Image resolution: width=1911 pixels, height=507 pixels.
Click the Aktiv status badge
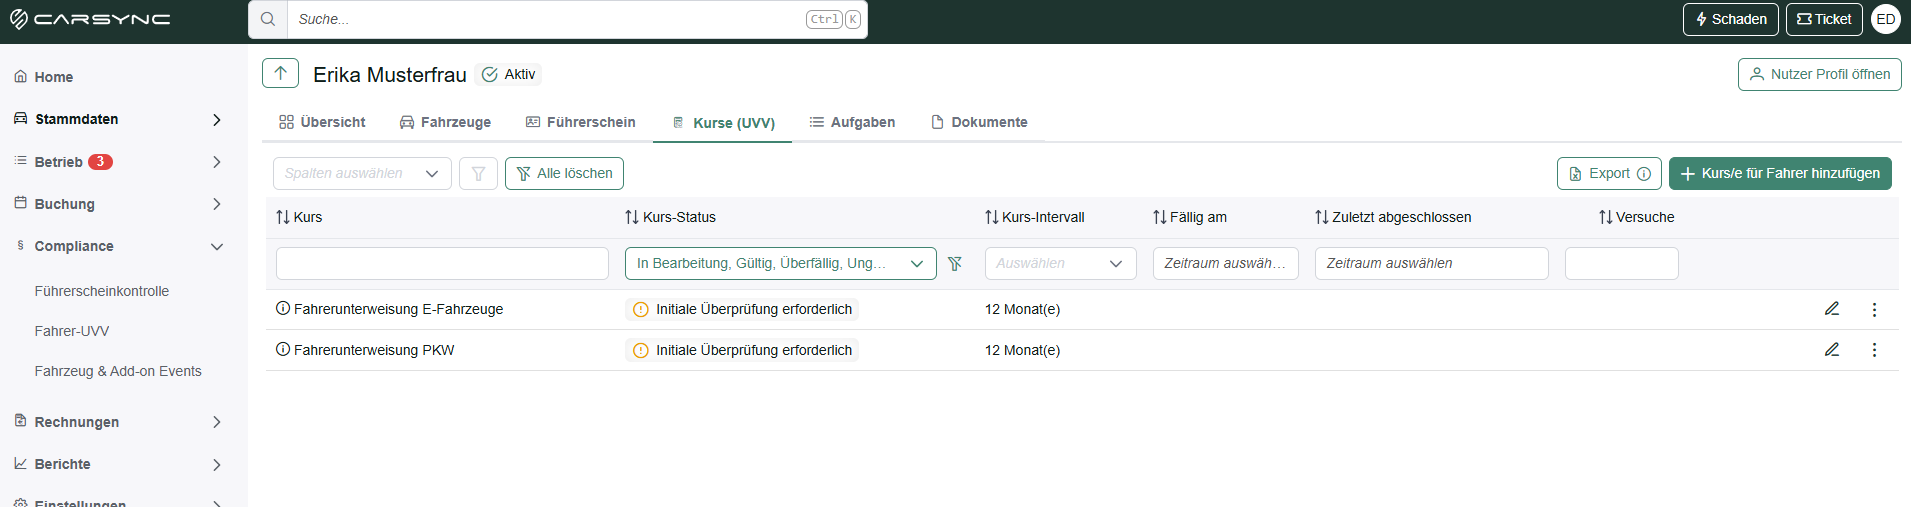coord(509,74)
